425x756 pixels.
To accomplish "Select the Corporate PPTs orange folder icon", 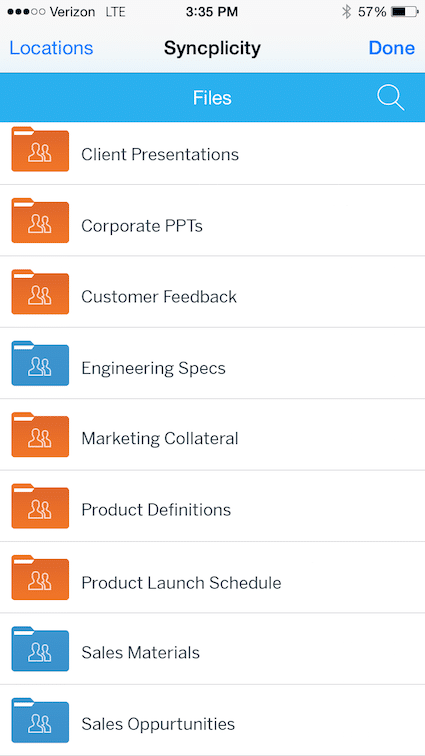I will tap(40, 220).
